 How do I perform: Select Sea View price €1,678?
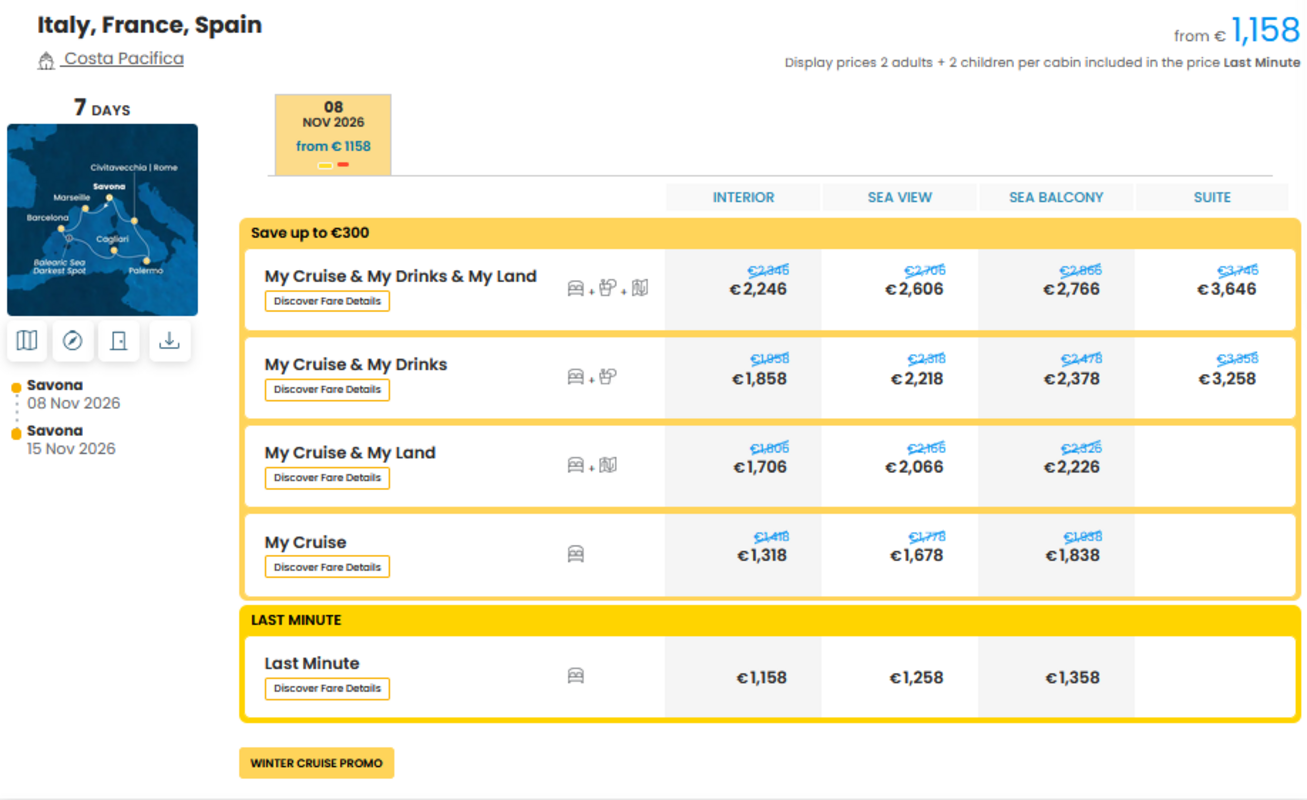point(917,555)
